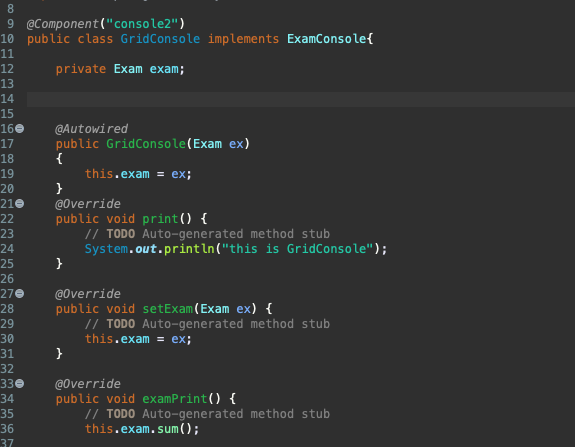Click the Exam parameter type on line 28
Image resolution: width=575 pixels, height=447 pixels.
(x=215, y=309)
